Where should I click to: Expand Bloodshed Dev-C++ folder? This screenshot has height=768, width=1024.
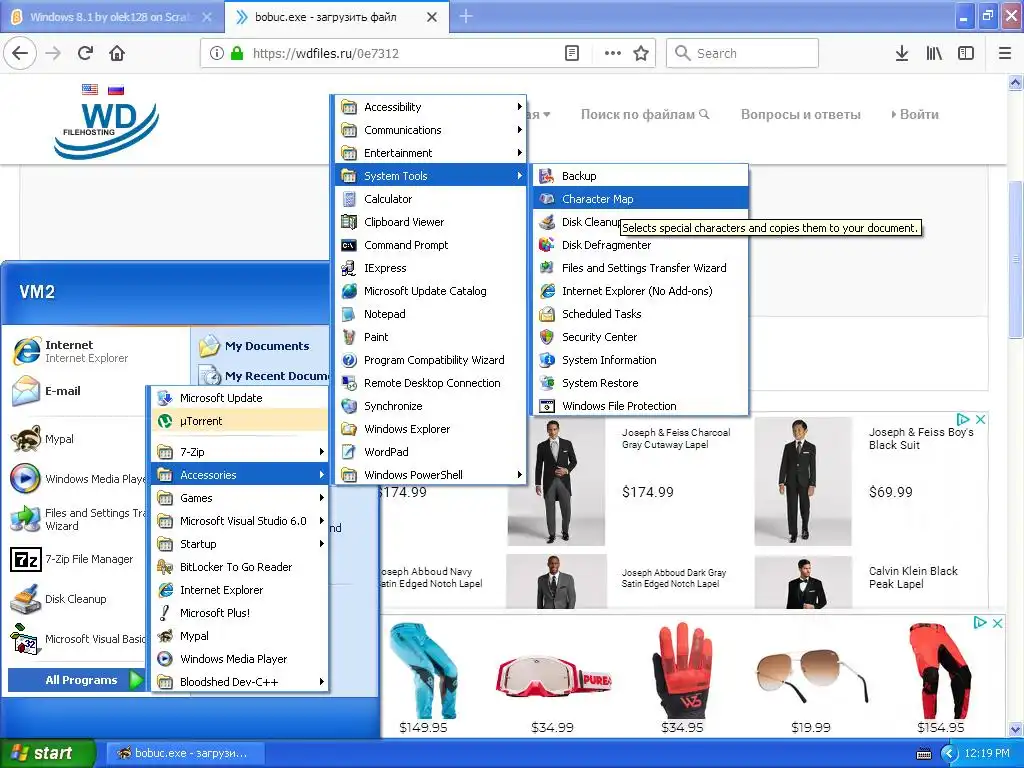(240, 682)
